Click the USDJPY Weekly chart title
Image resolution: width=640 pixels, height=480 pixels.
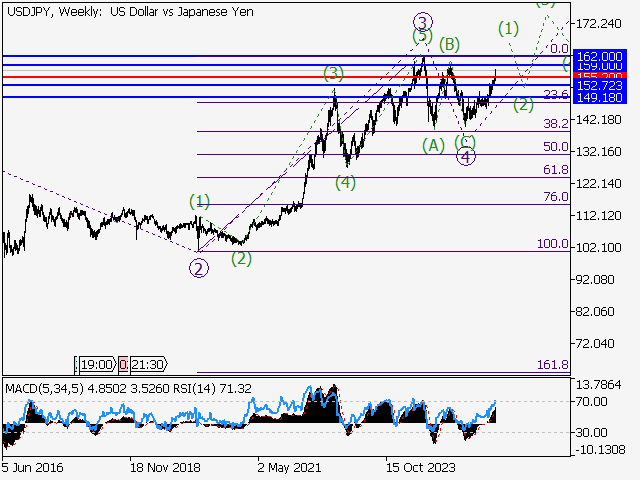128,11
